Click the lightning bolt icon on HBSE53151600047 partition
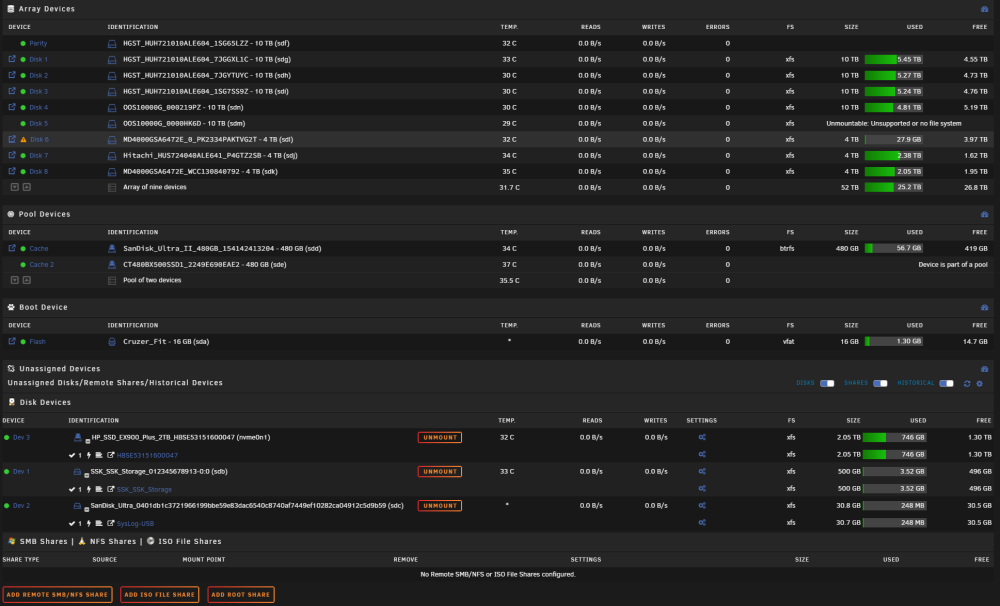1000x606 pixels. click(x=89, y=455)
